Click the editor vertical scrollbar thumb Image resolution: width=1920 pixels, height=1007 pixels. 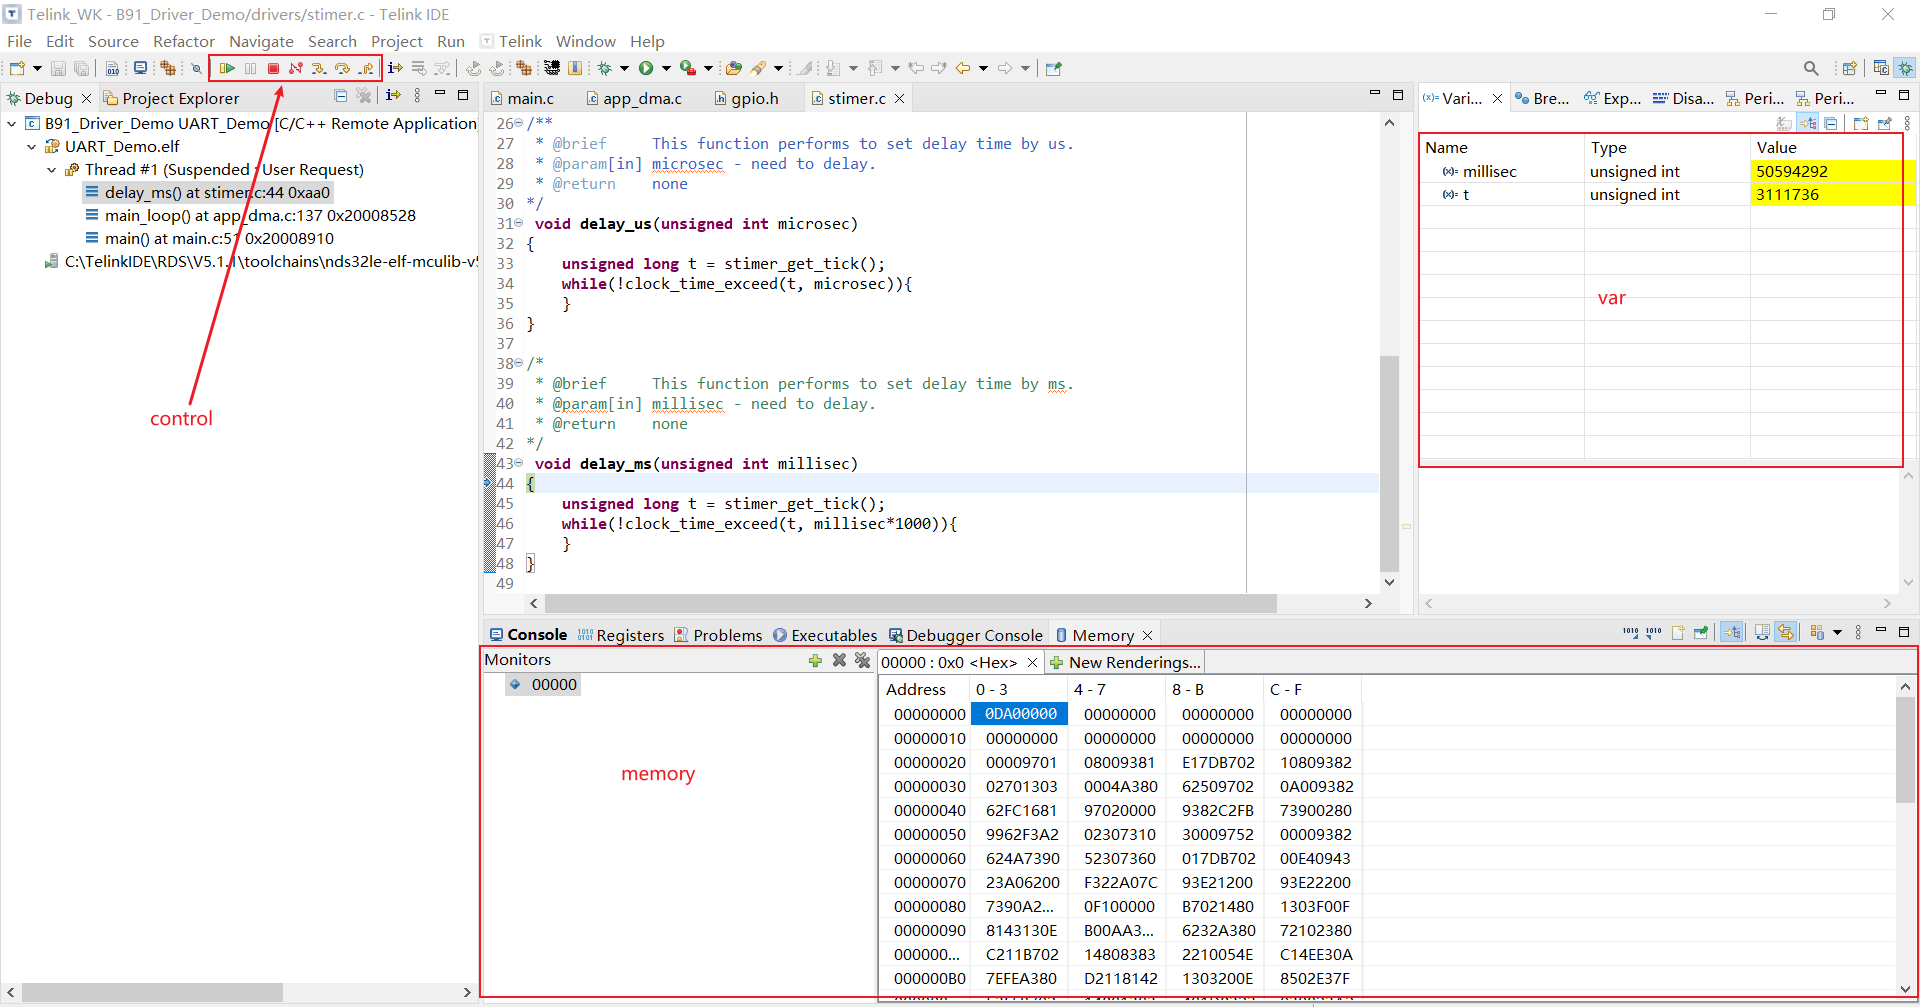pyautogui.click(x=1389, y=463)
